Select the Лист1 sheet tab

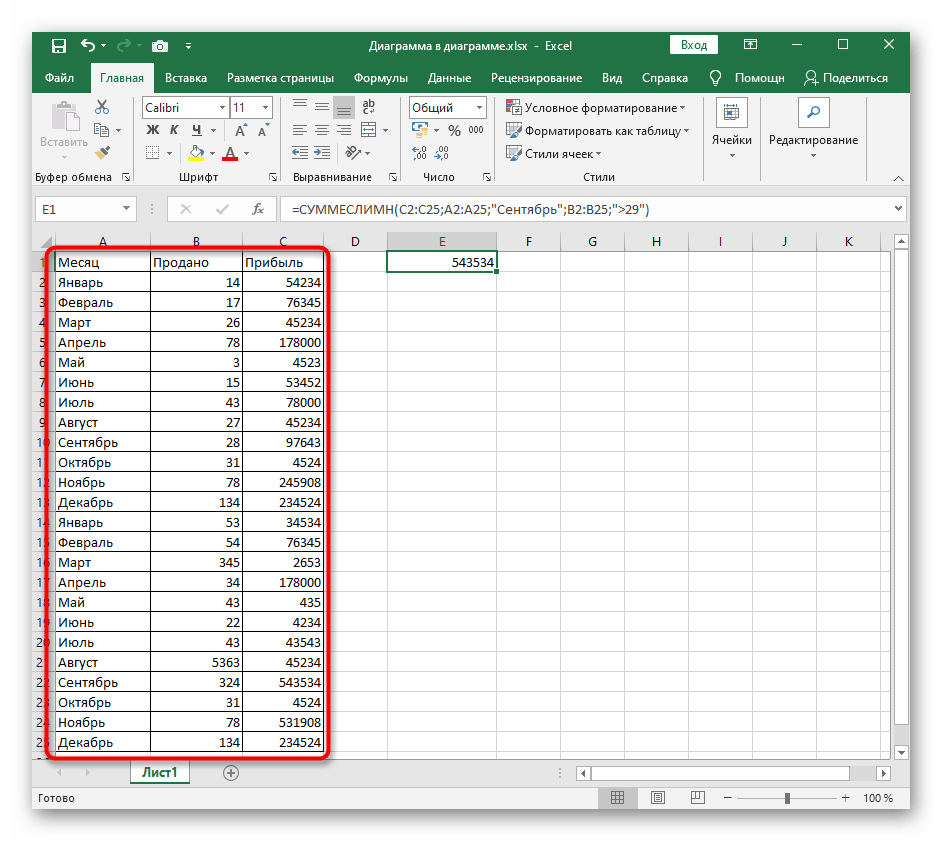point(159,773)
